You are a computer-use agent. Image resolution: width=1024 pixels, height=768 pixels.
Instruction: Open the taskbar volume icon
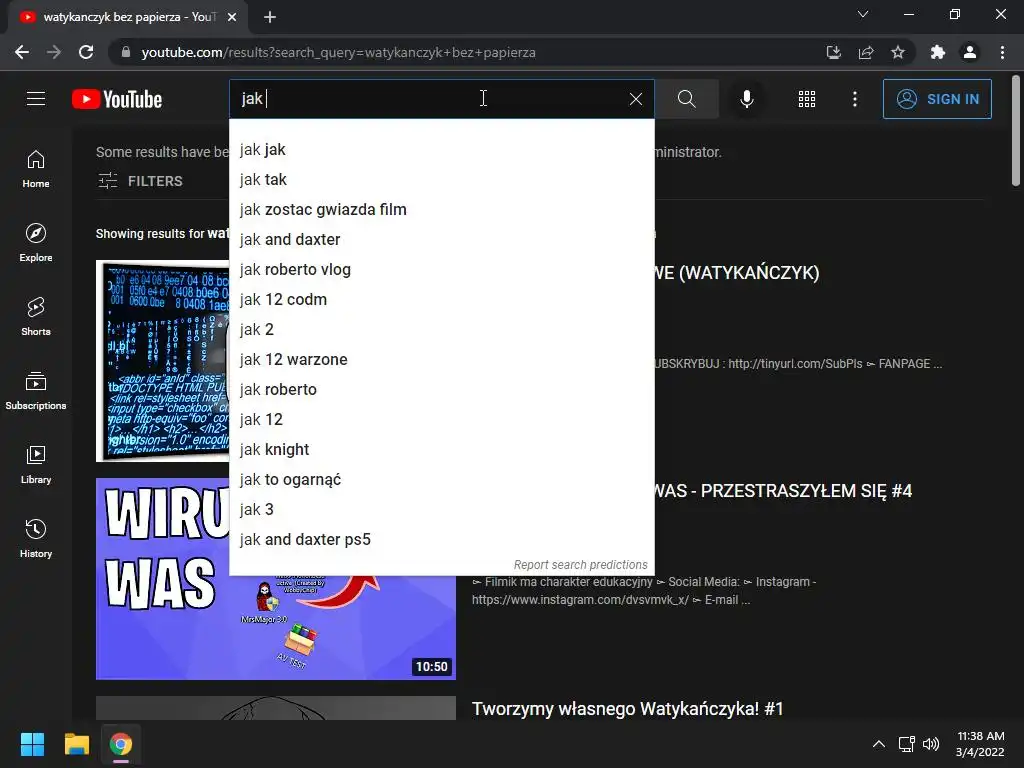pyautogui.click(x=931, y=744)
